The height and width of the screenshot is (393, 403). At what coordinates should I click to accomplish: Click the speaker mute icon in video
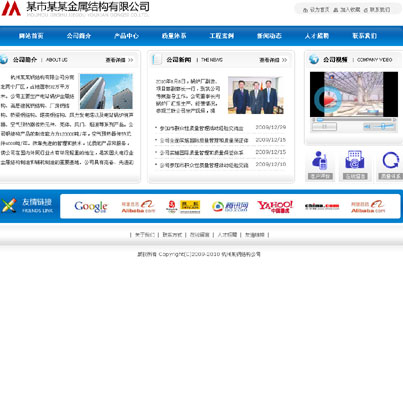coord(367,127)
